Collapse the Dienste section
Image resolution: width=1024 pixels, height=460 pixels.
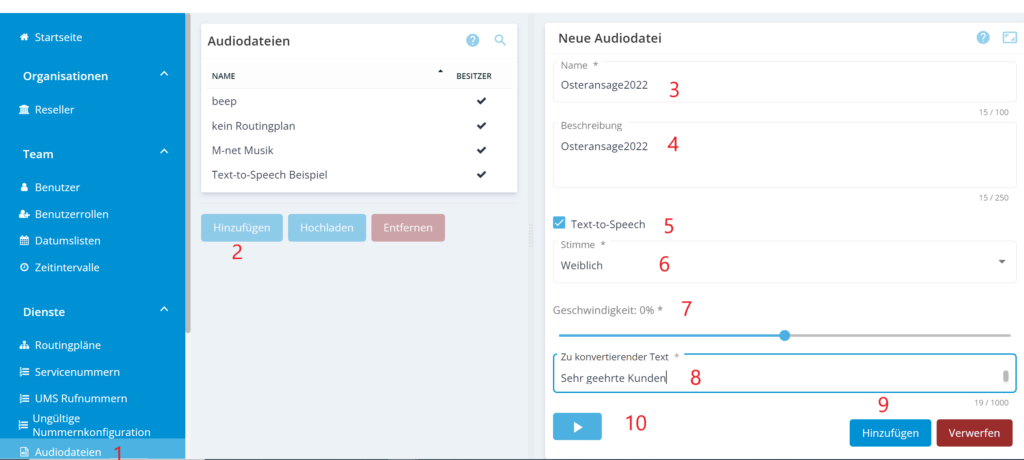tap(164, 311)
